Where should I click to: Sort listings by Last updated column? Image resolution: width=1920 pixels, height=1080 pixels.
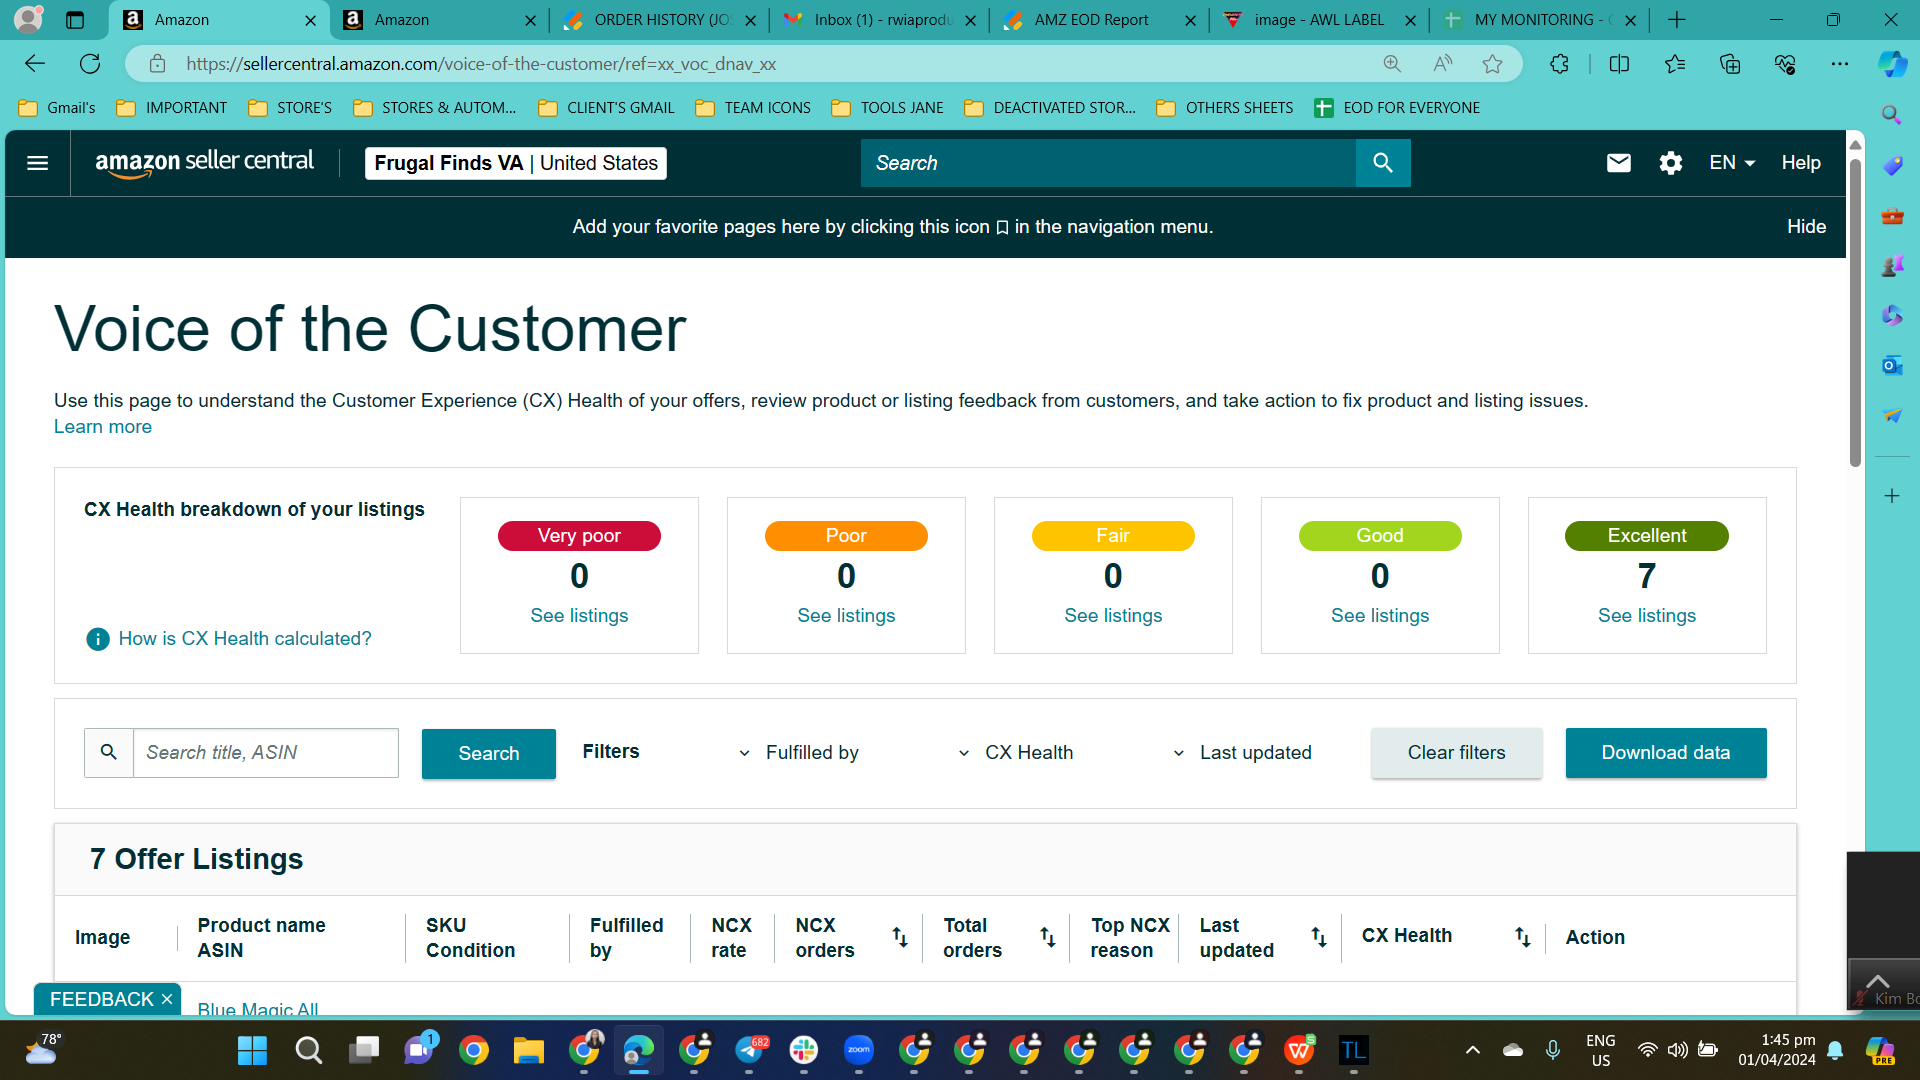tap(1319, 937)
